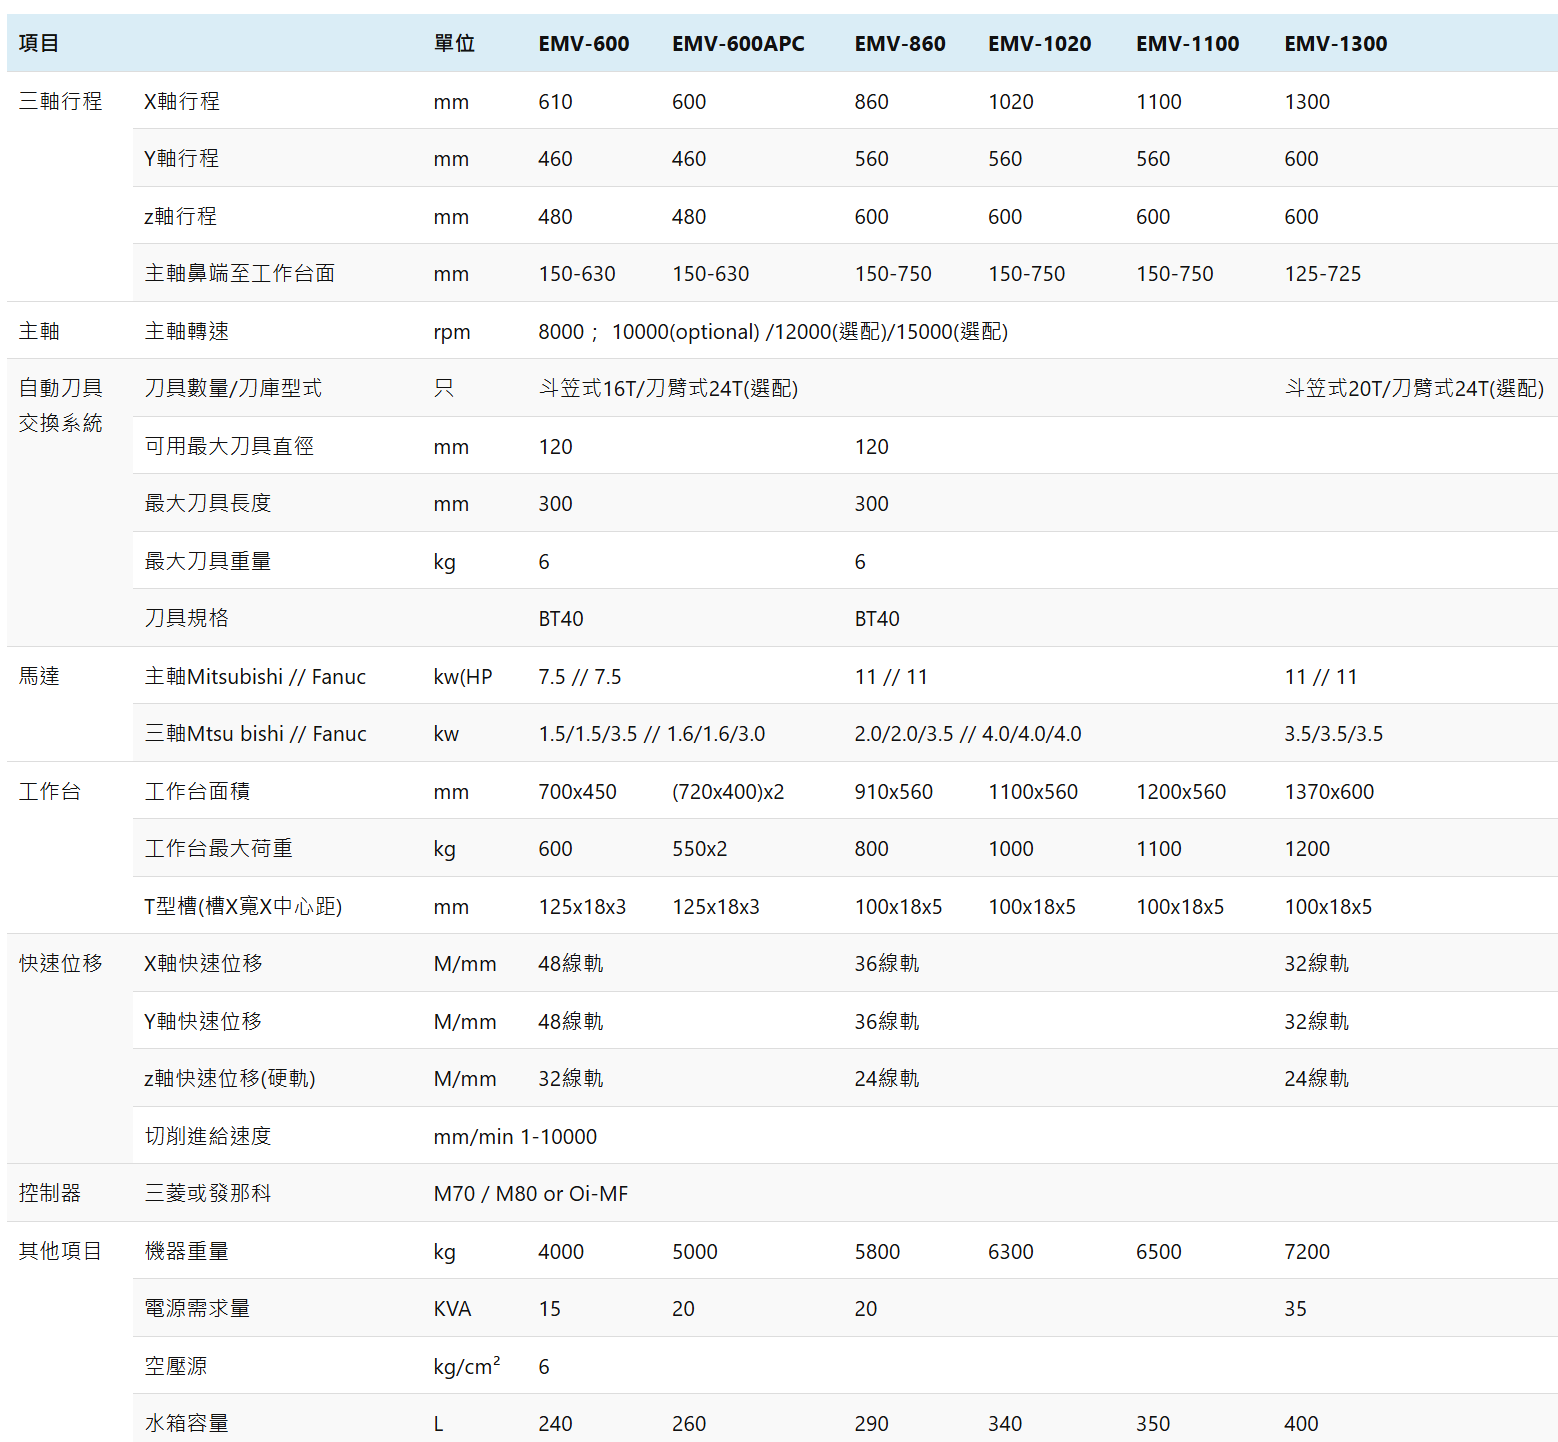1558x1442 pixels.
Task: Select the Y軸行程 row label
Action: click(182, 158)
